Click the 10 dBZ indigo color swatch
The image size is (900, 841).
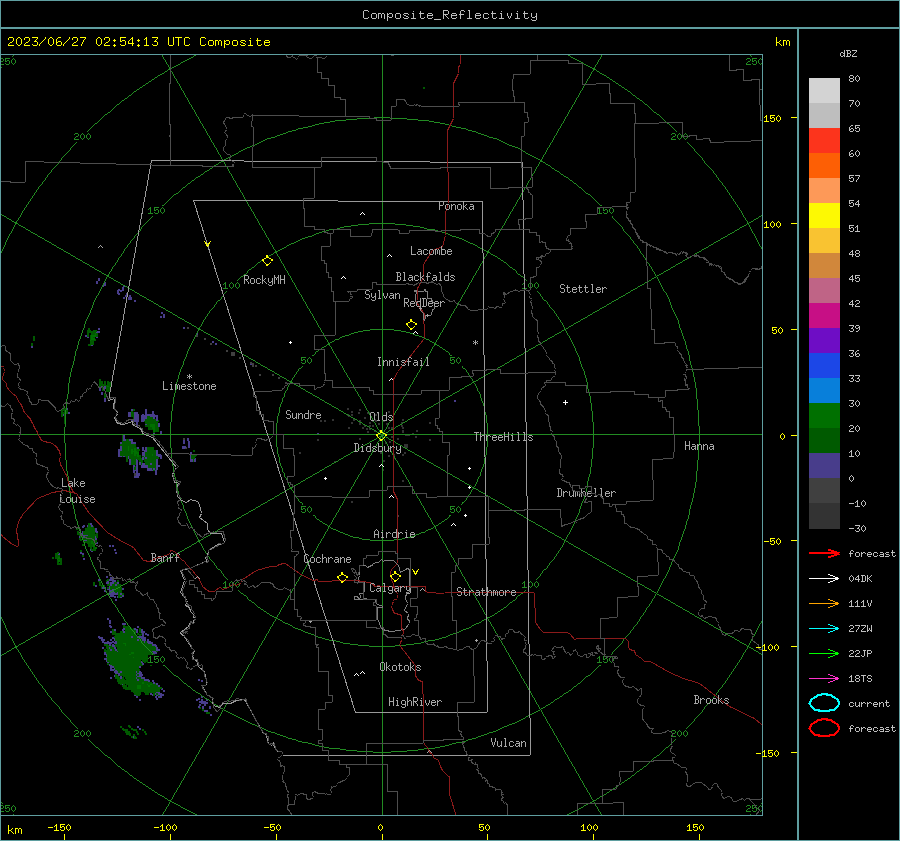[824, 466]
